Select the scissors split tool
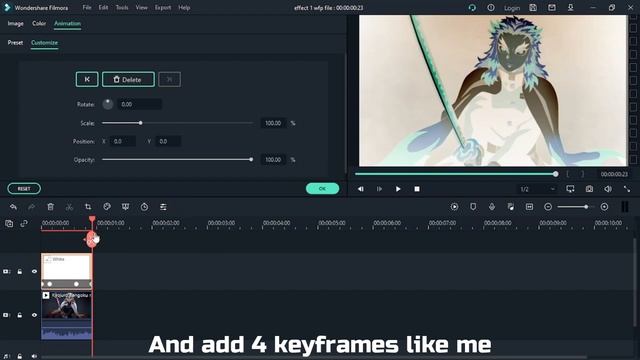Image resolution: width=640 pixels, height=360 pixels. [x=69, y=207]
